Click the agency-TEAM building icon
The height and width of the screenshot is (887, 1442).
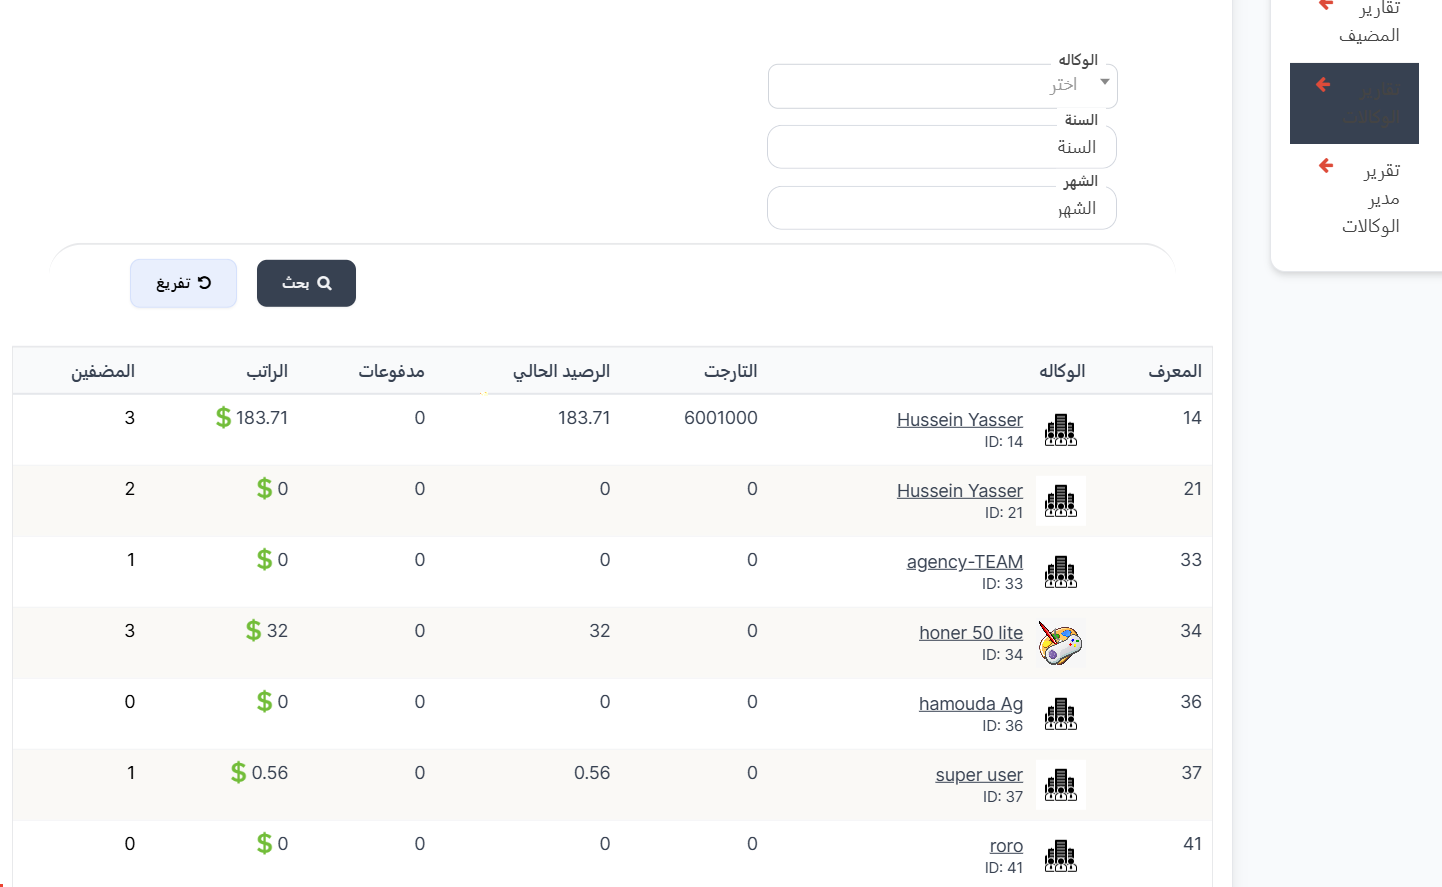(x=1061, y=572)
